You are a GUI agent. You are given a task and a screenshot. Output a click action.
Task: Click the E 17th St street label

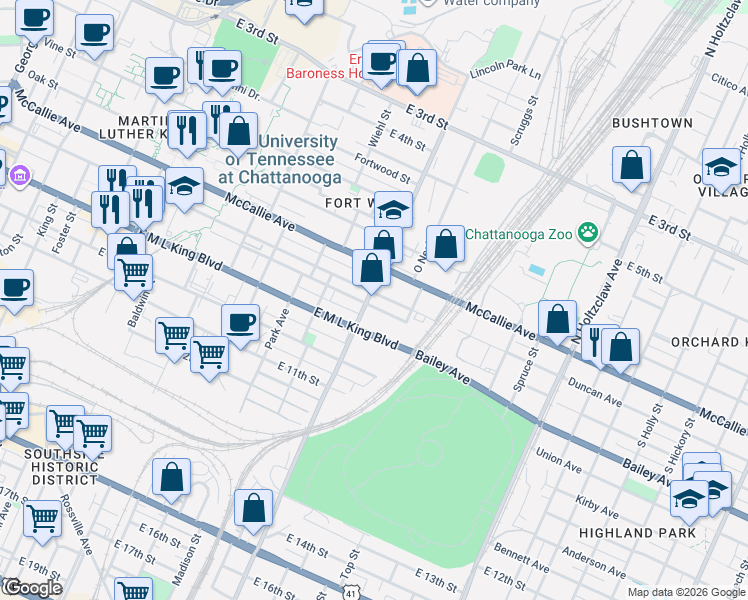click(135, 552)
